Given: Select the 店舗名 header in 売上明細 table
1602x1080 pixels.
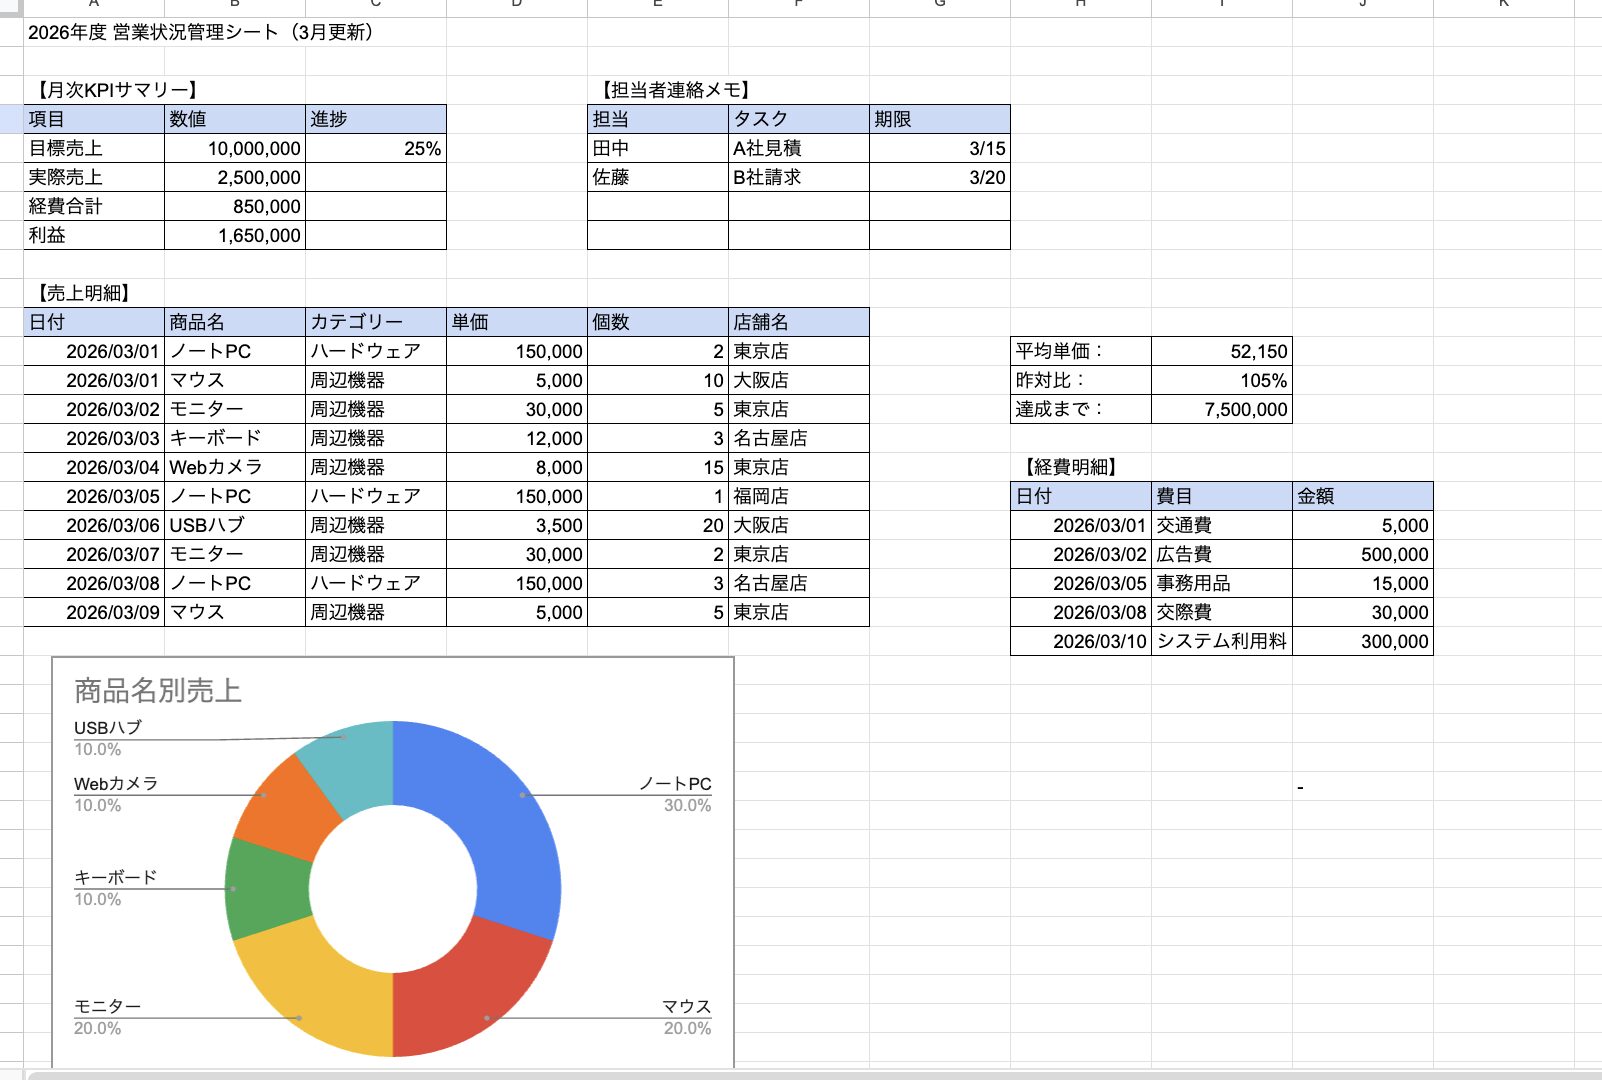Looking at the screenshot, I should coord(798,322).
